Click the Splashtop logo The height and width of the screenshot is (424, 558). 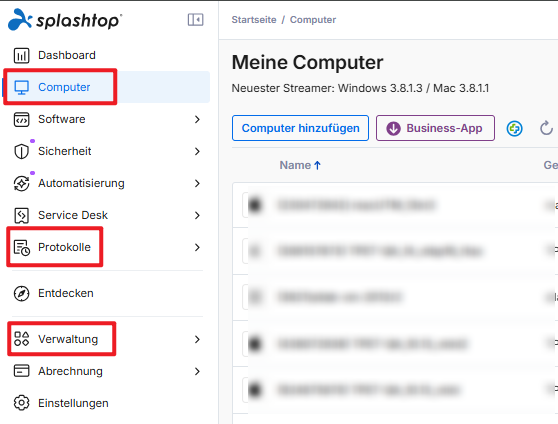(x=65, y=20)
